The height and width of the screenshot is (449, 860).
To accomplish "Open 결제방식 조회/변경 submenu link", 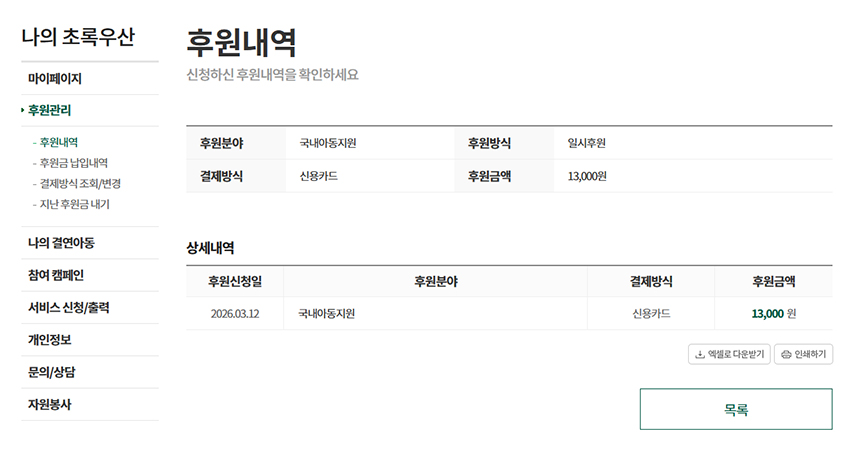I will point(80,184).
